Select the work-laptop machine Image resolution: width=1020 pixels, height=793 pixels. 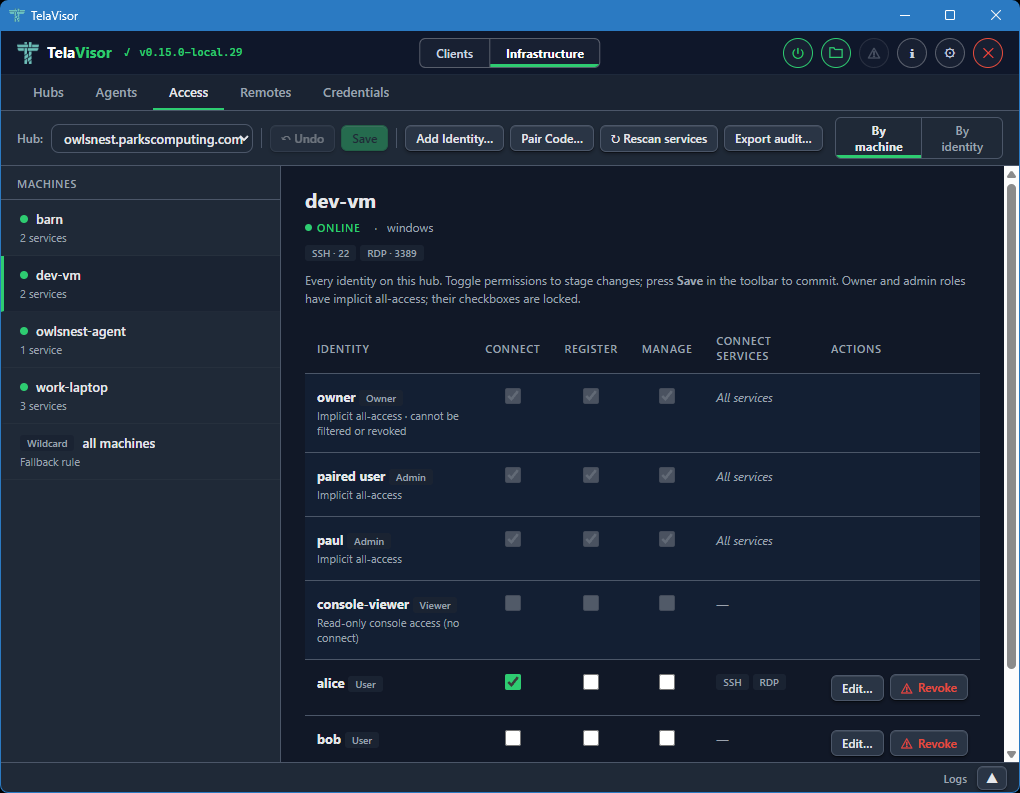click(141, 396)
